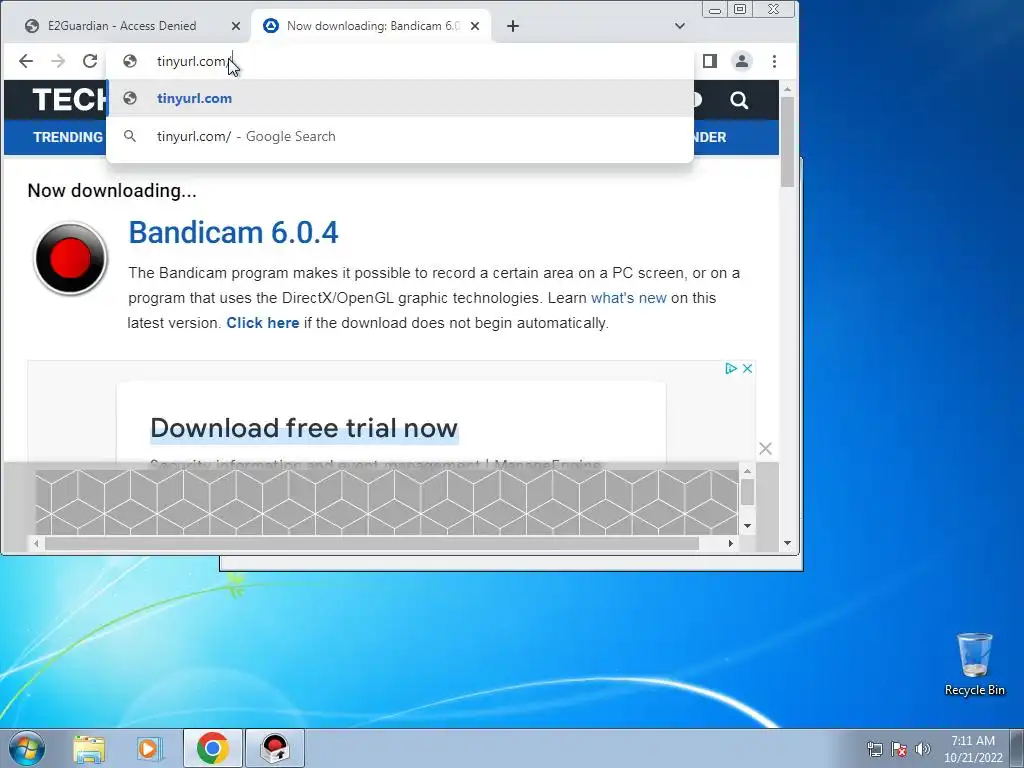The width and height of the screenshot is (1024, 768).
Task: Open the Action Center flag tray icon
Action: [899, 749]
